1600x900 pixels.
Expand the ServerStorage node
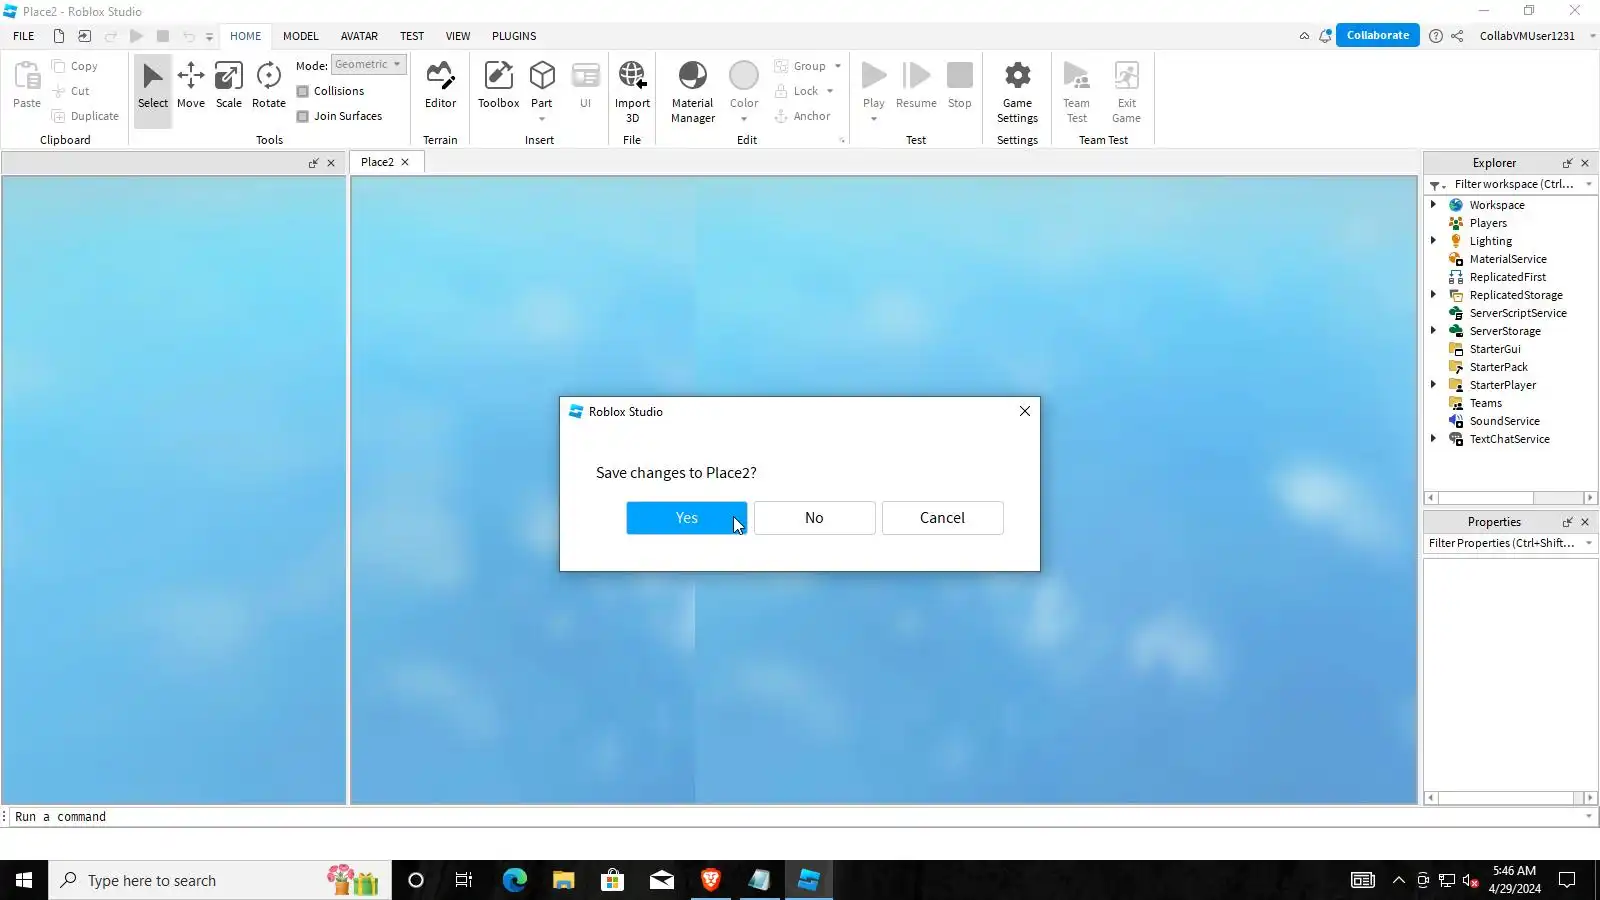1434,331
